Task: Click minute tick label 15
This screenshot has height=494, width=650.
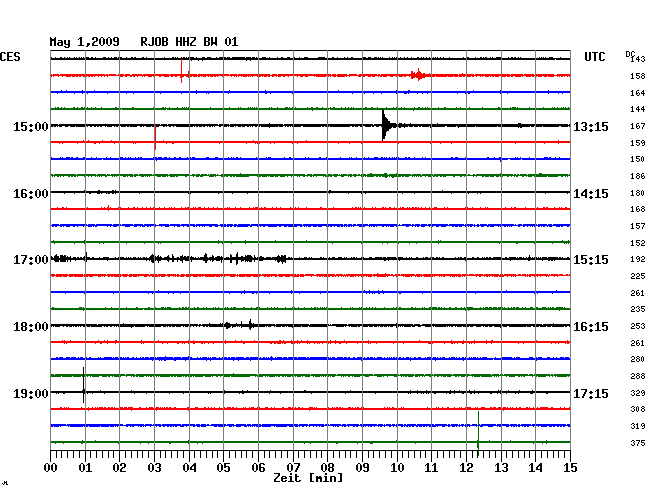Action: (x=570, y=467)
